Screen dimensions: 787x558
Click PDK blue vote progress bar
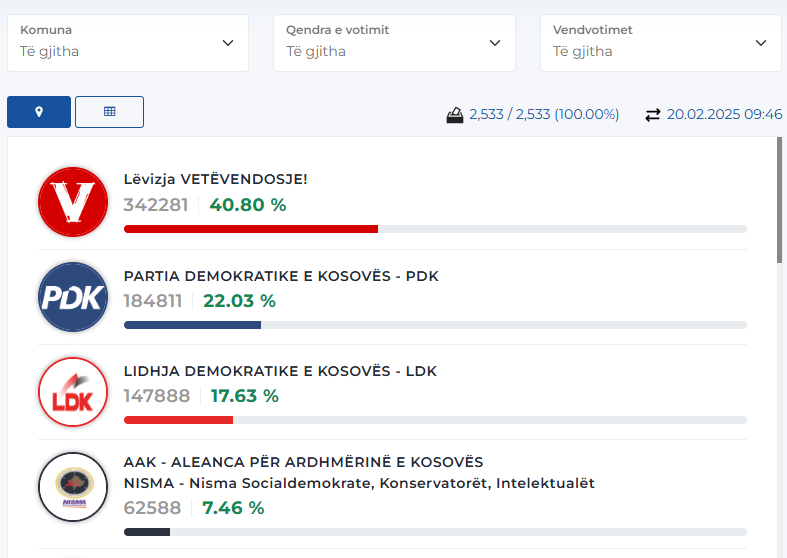coord(192,325)
